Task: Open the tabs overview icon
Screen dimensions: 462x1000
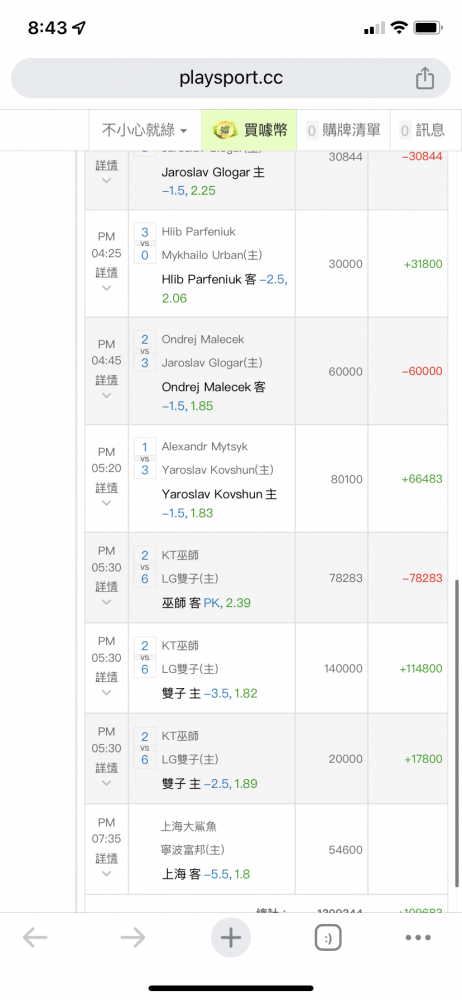Action: 328,938
